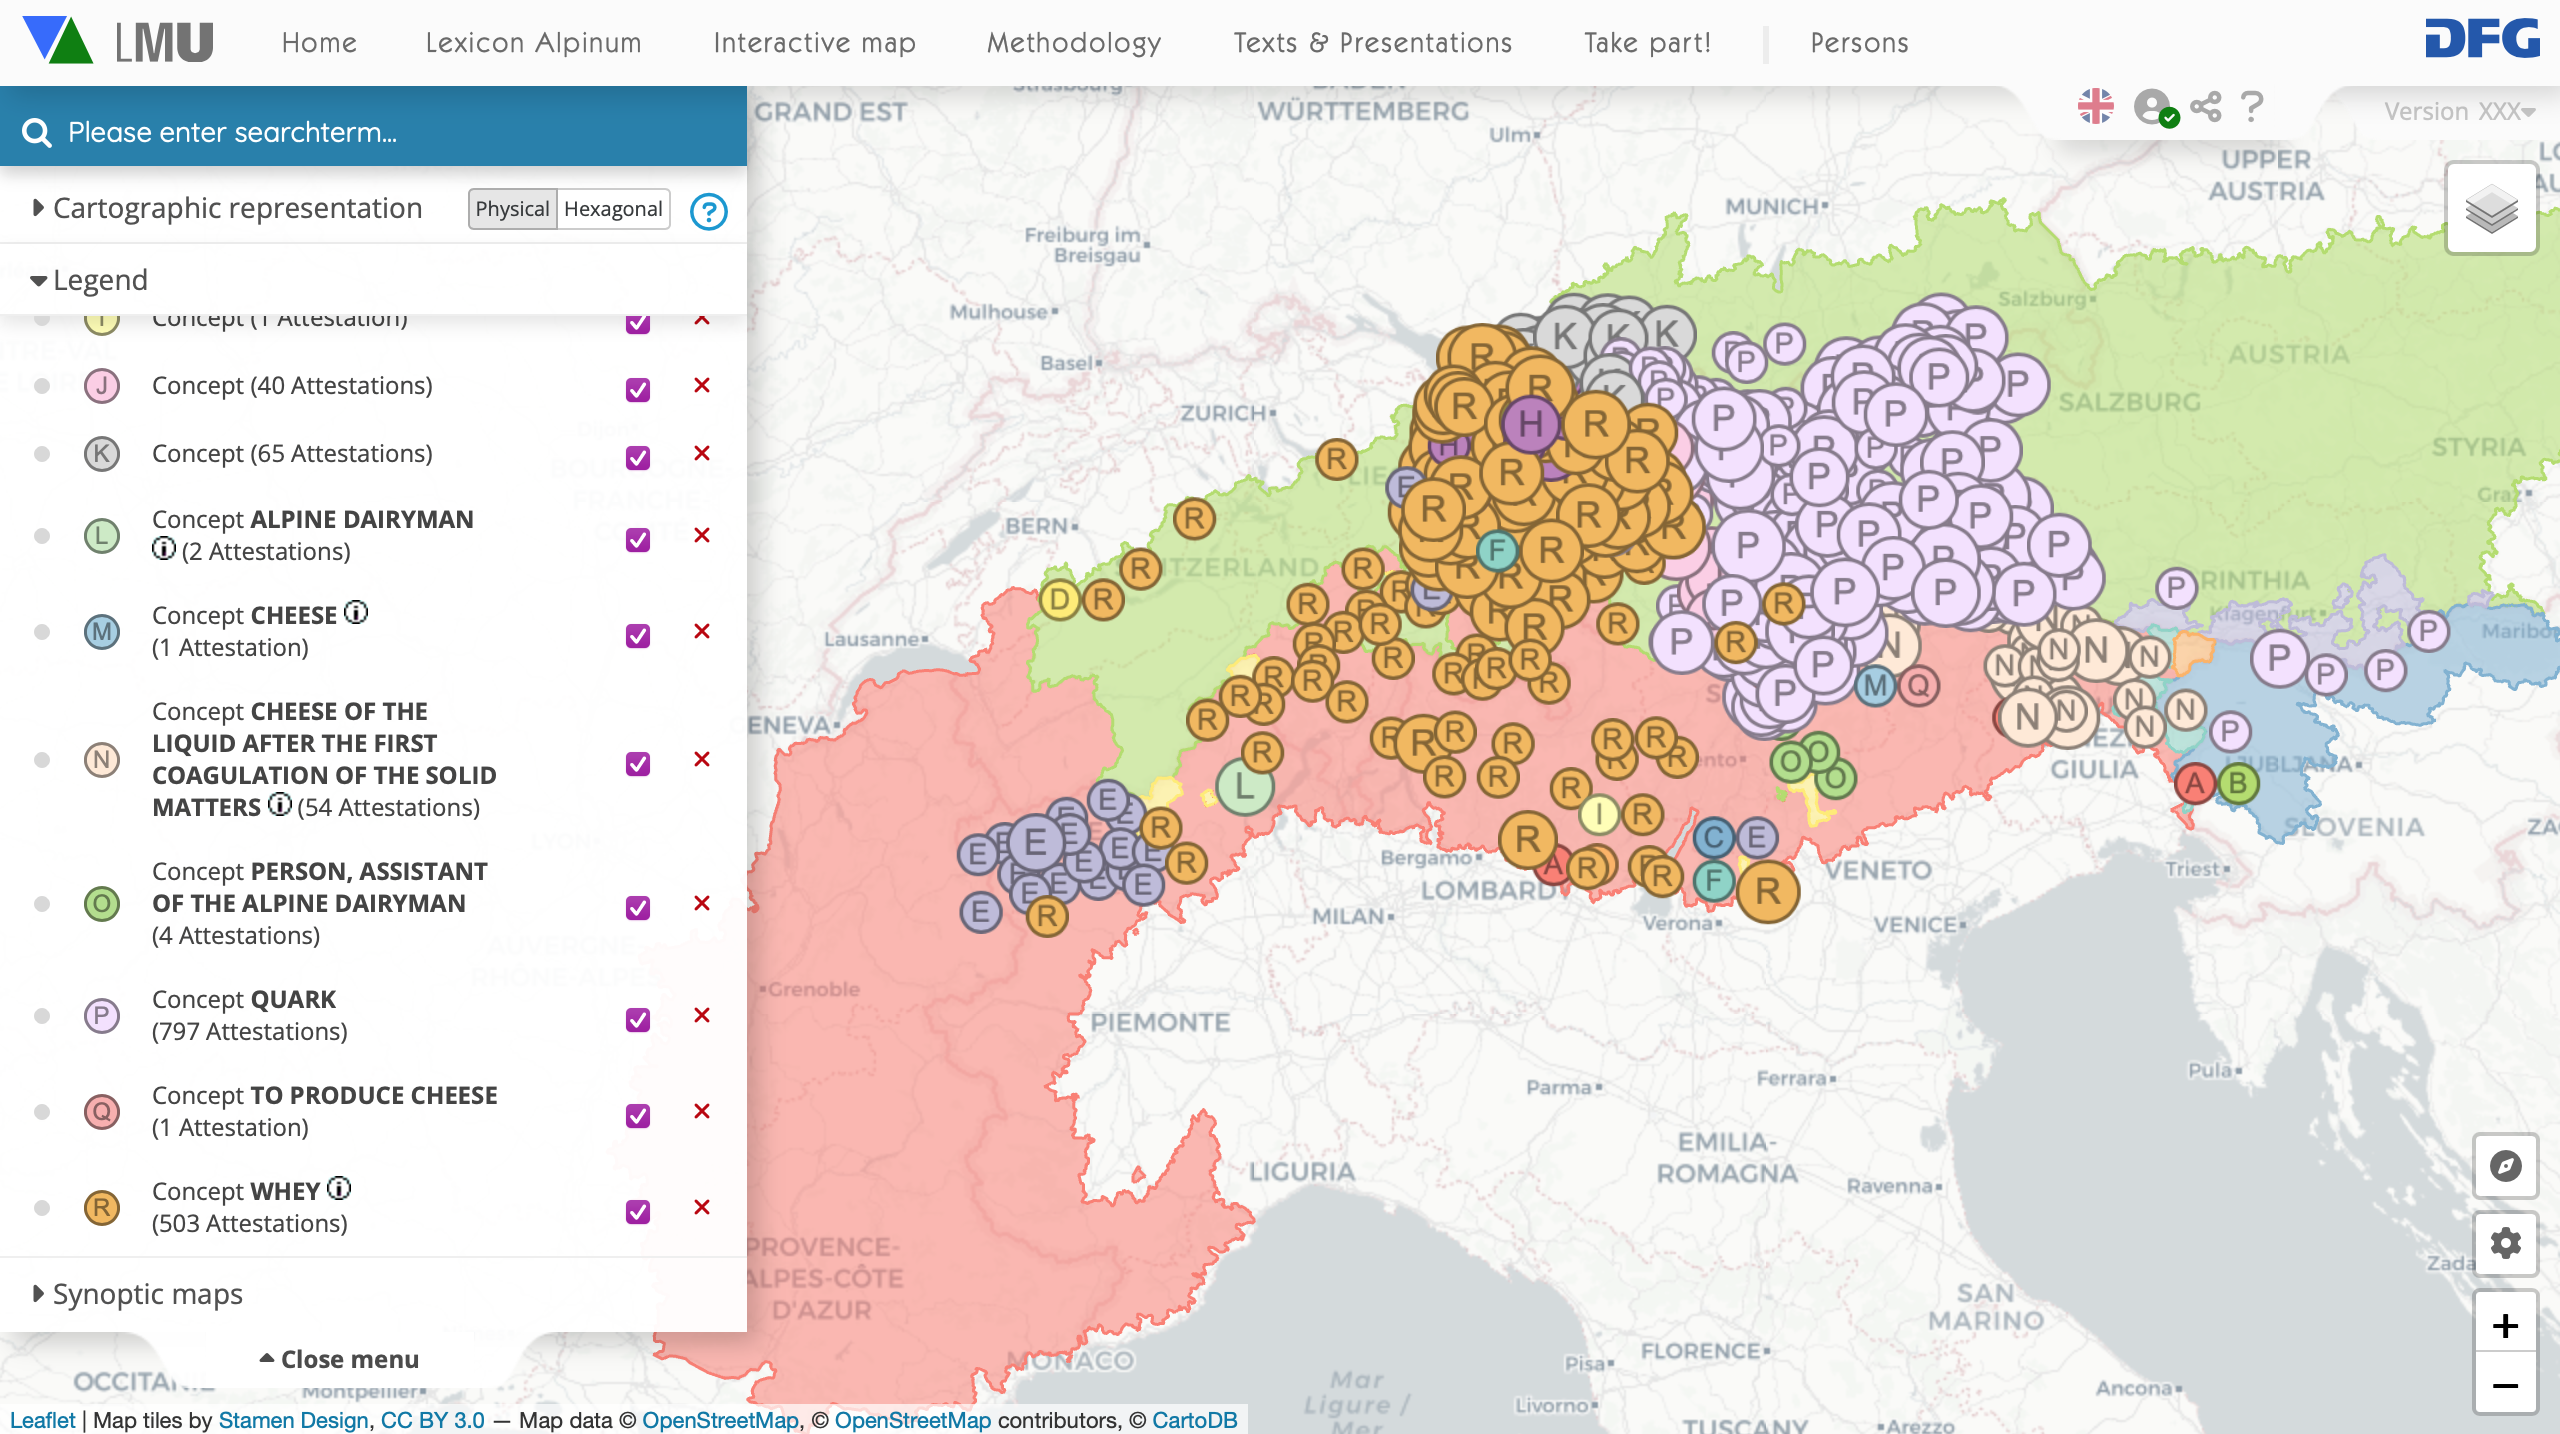Open the user account icon
The height and width of the screenshot is (1434, 2560).
point(2152,107)
